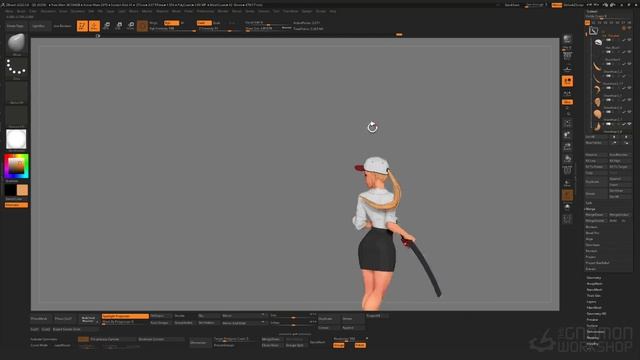The width and height of the screenshot is (640, 360).
Task: Click the orange Menus button
Action: (x=557, y=5)
